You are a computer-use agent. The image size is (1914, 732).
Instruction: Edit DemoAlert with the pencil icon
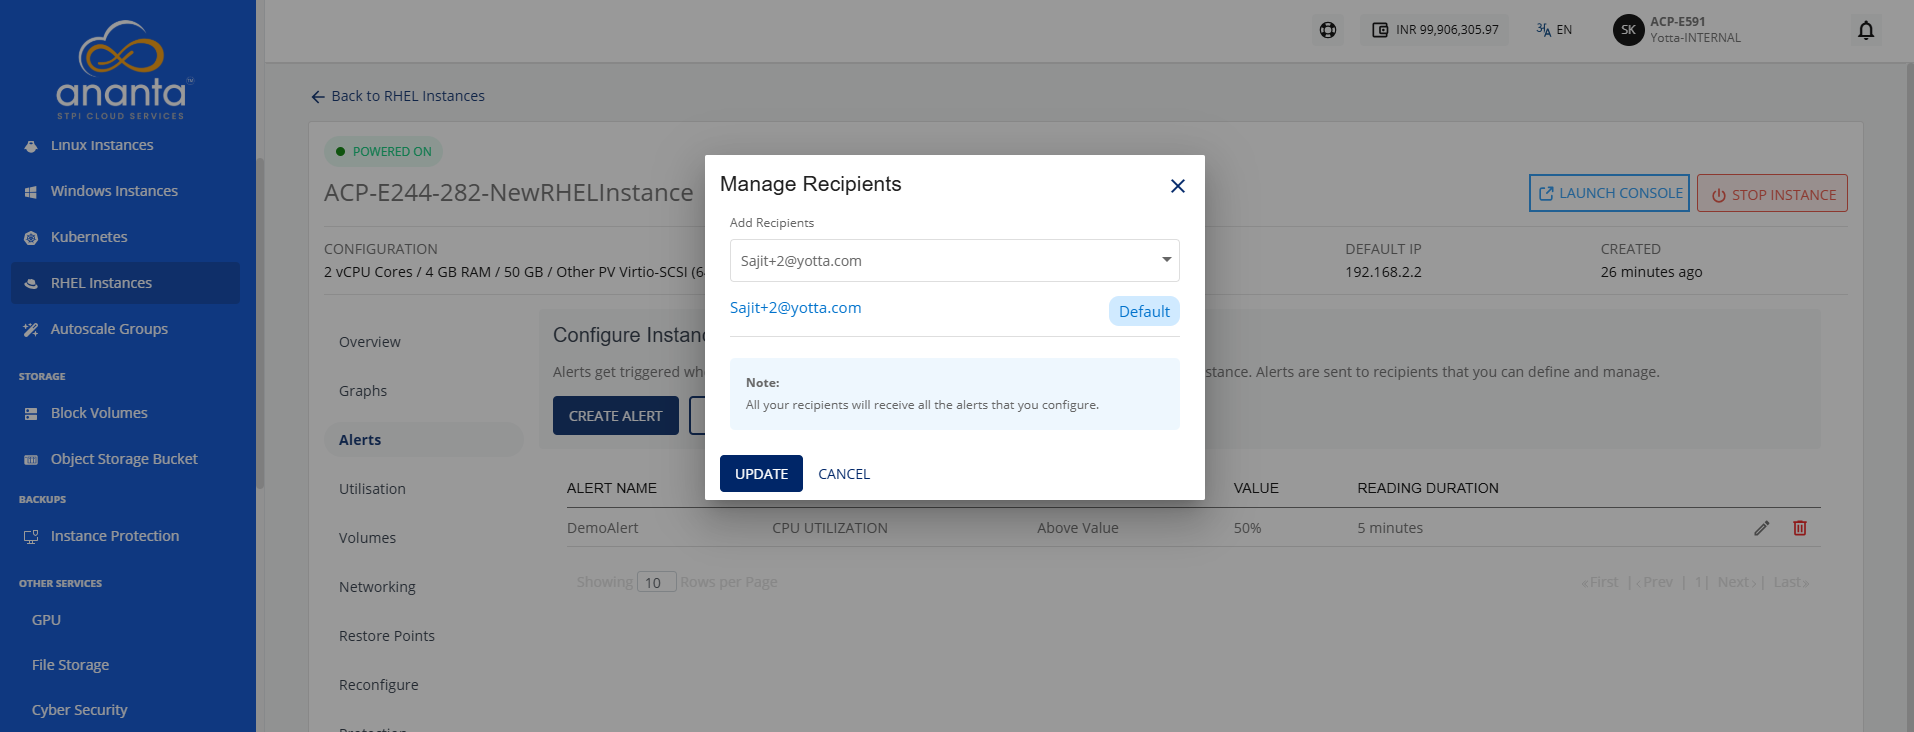click(x=1762, y=528)
